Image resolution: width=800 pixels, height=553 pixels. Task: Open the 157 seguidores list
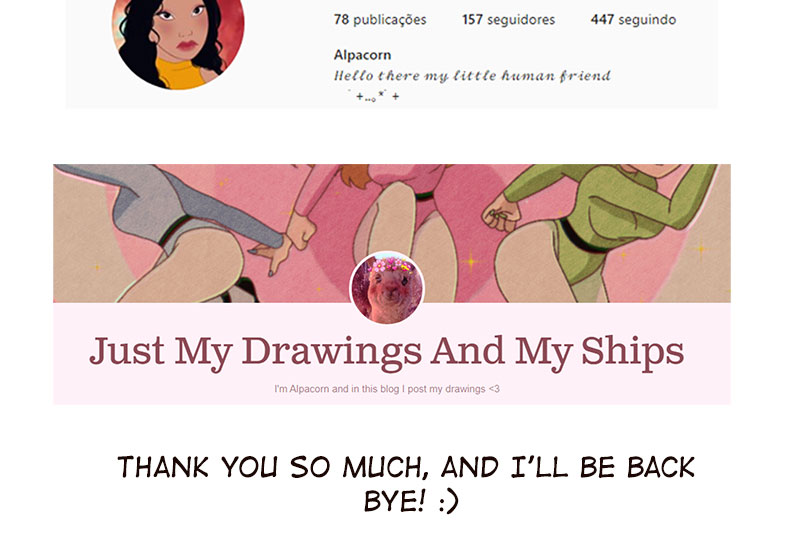click(x=508, y=20)
